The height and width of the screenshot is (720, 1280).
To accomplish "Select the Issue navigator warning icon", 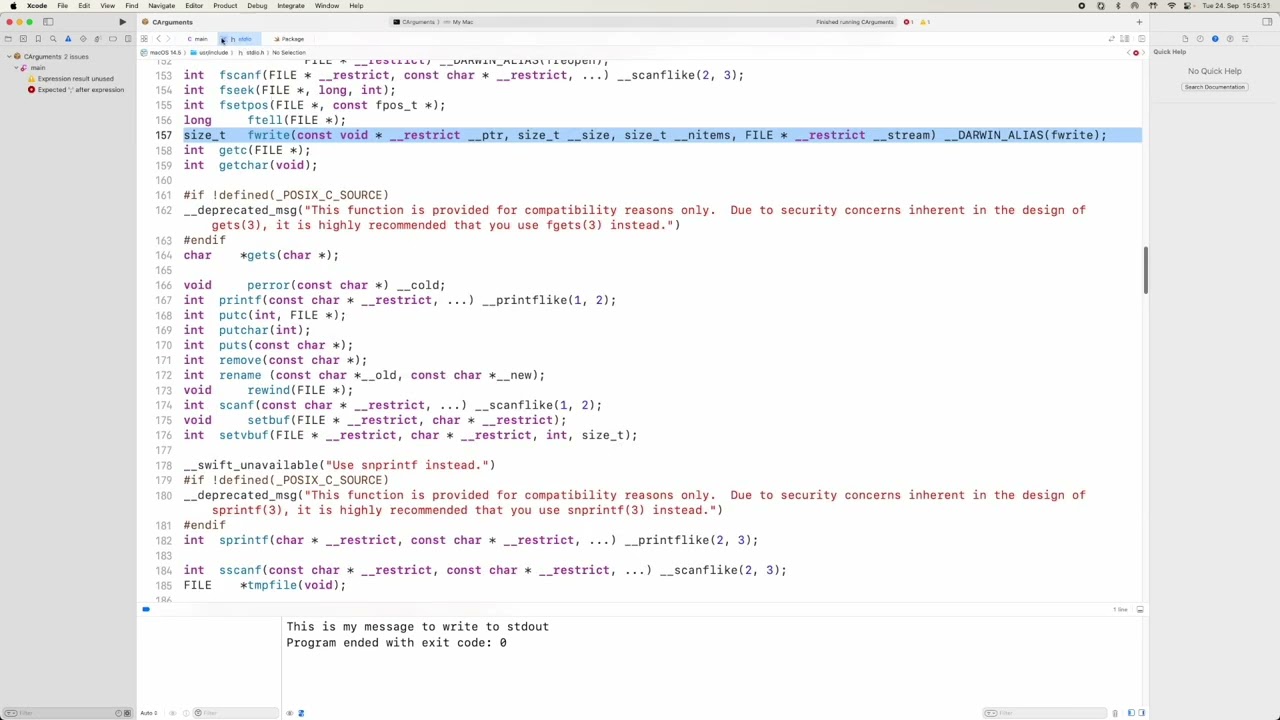I will pos(68,39).
